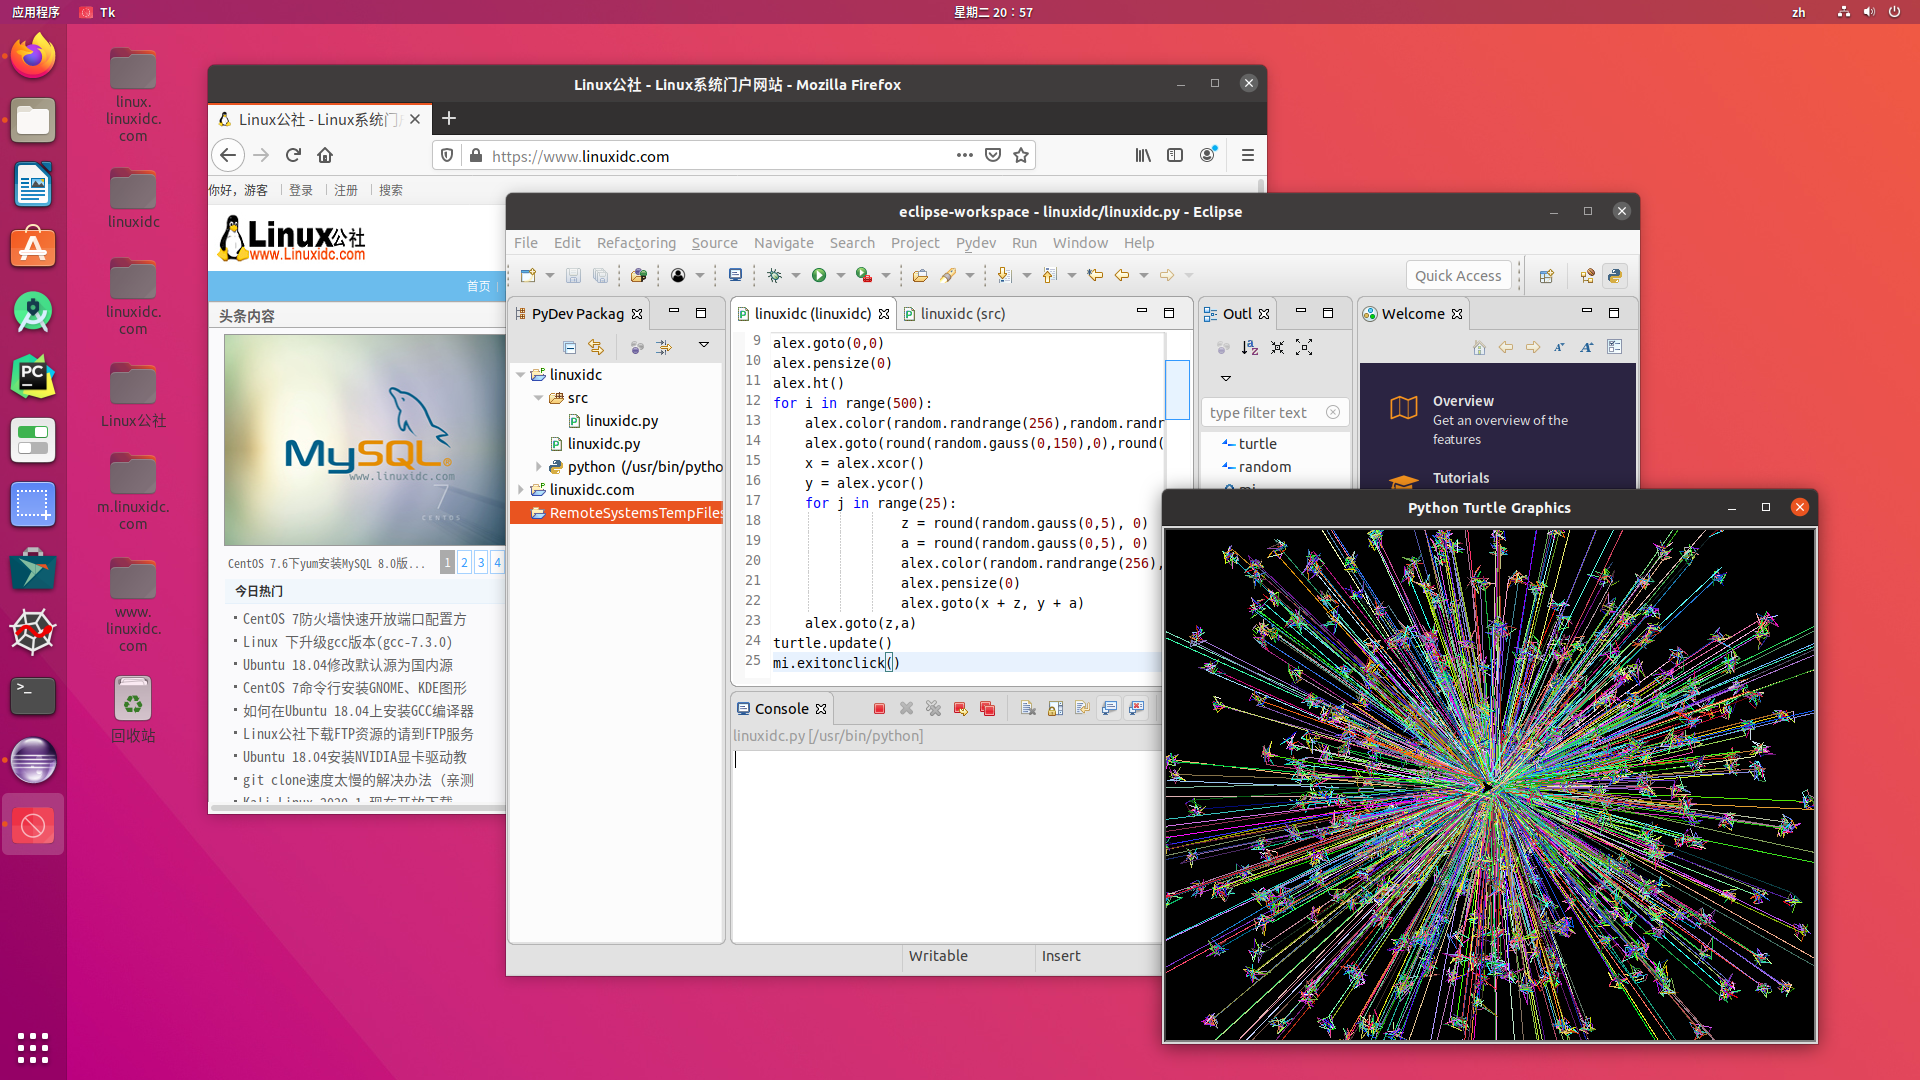Click the volume indicator in the top panel
The height and width of the screenshot is (1080, 1920).
(1869, 12)
